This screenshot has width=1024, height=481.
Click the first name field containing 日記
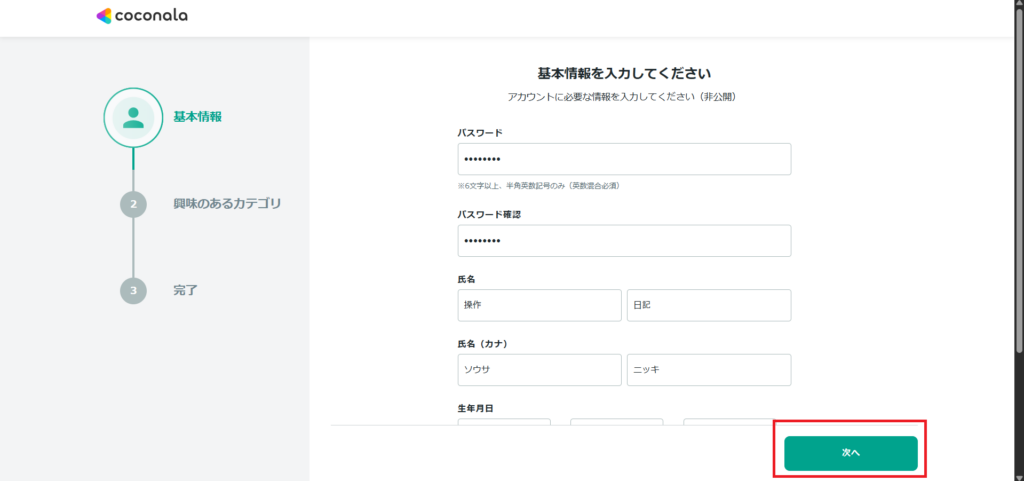(709, 305)
